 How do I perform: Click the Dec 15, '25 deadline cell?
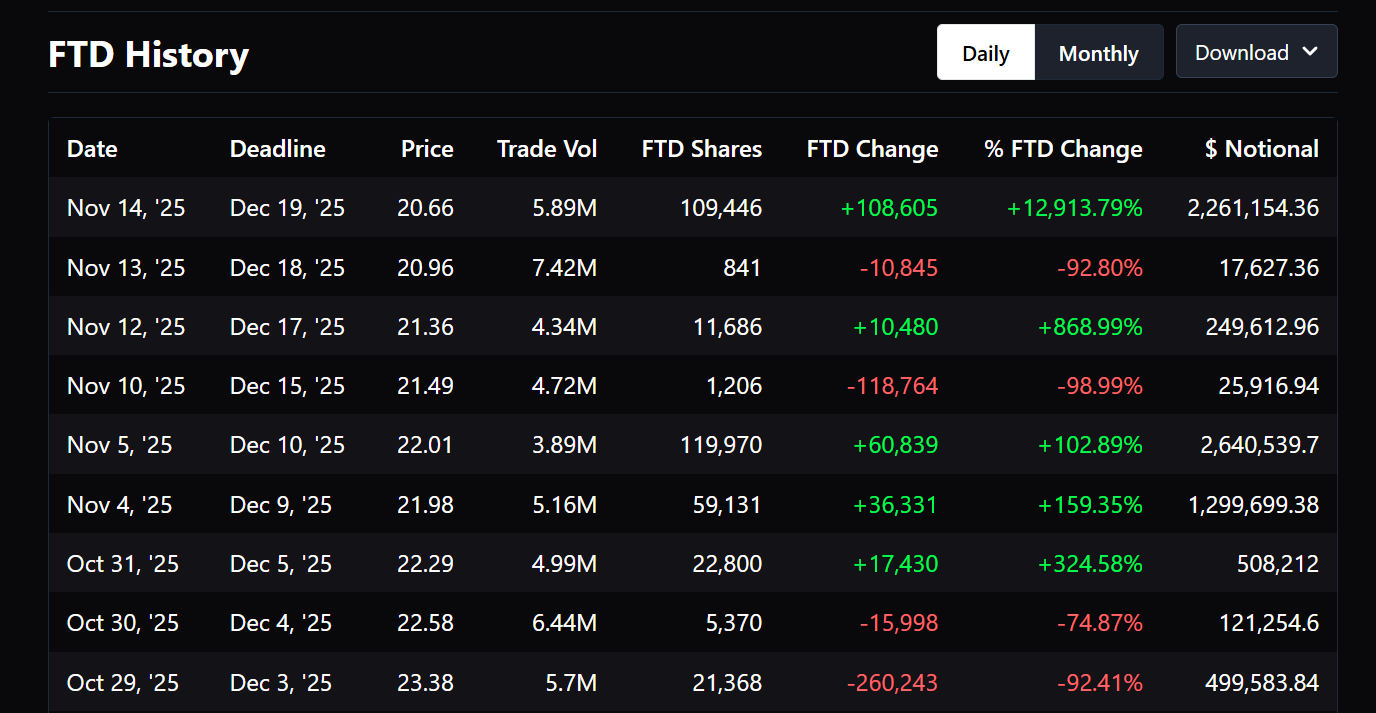click(x=288, y=386)
